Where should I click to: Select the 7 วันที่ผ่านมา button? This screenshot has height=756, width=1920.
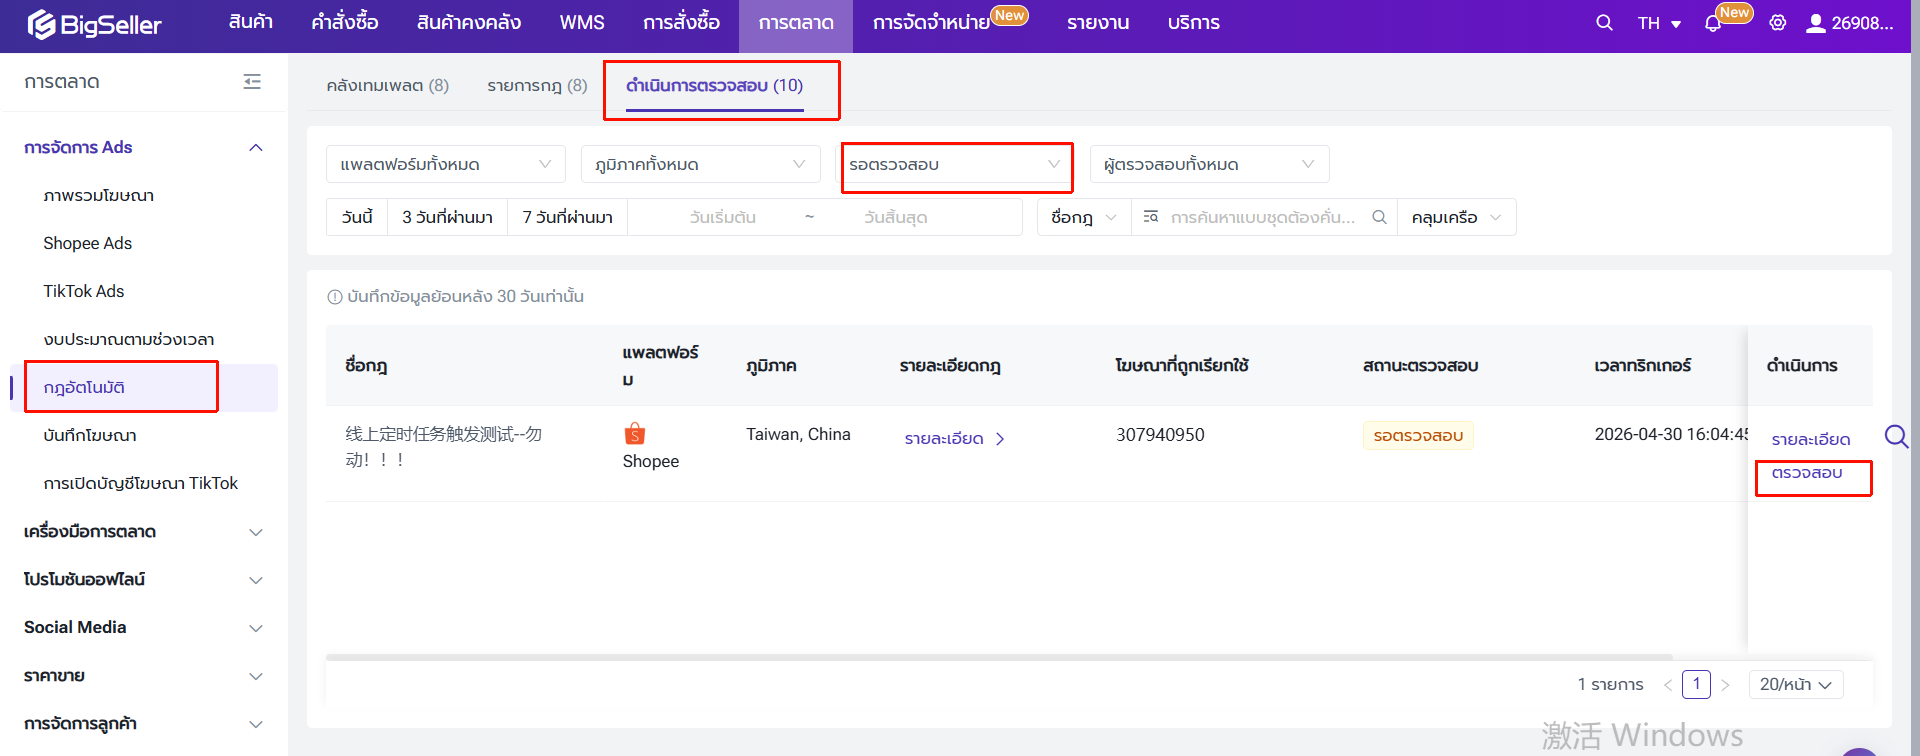(567, 217)
